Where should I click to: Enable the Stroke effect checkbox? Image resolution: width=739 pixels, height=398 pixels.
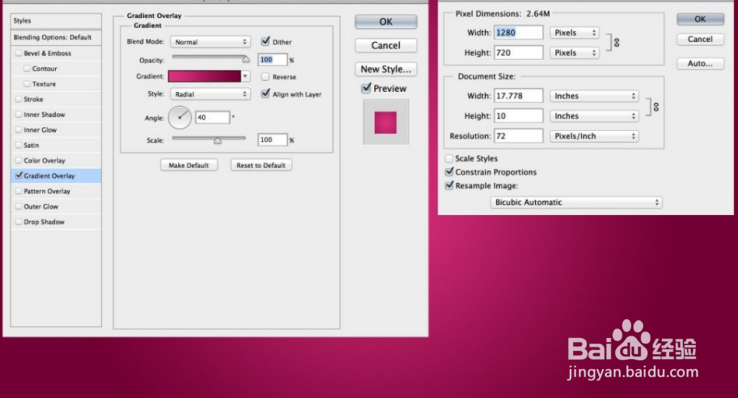tap(19, 99)
